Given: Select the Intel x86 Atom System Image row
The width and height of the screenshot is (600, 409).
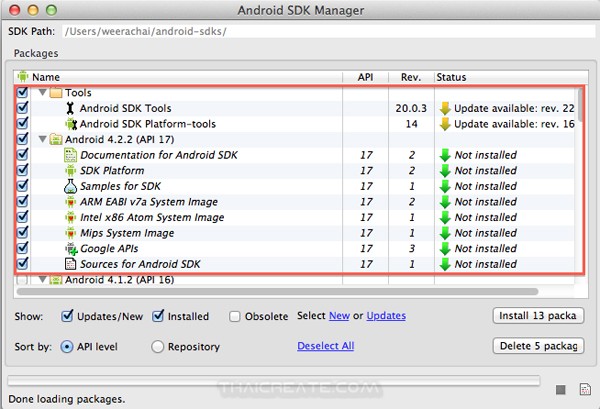Looking at the screenshot, I should [294, 217].
